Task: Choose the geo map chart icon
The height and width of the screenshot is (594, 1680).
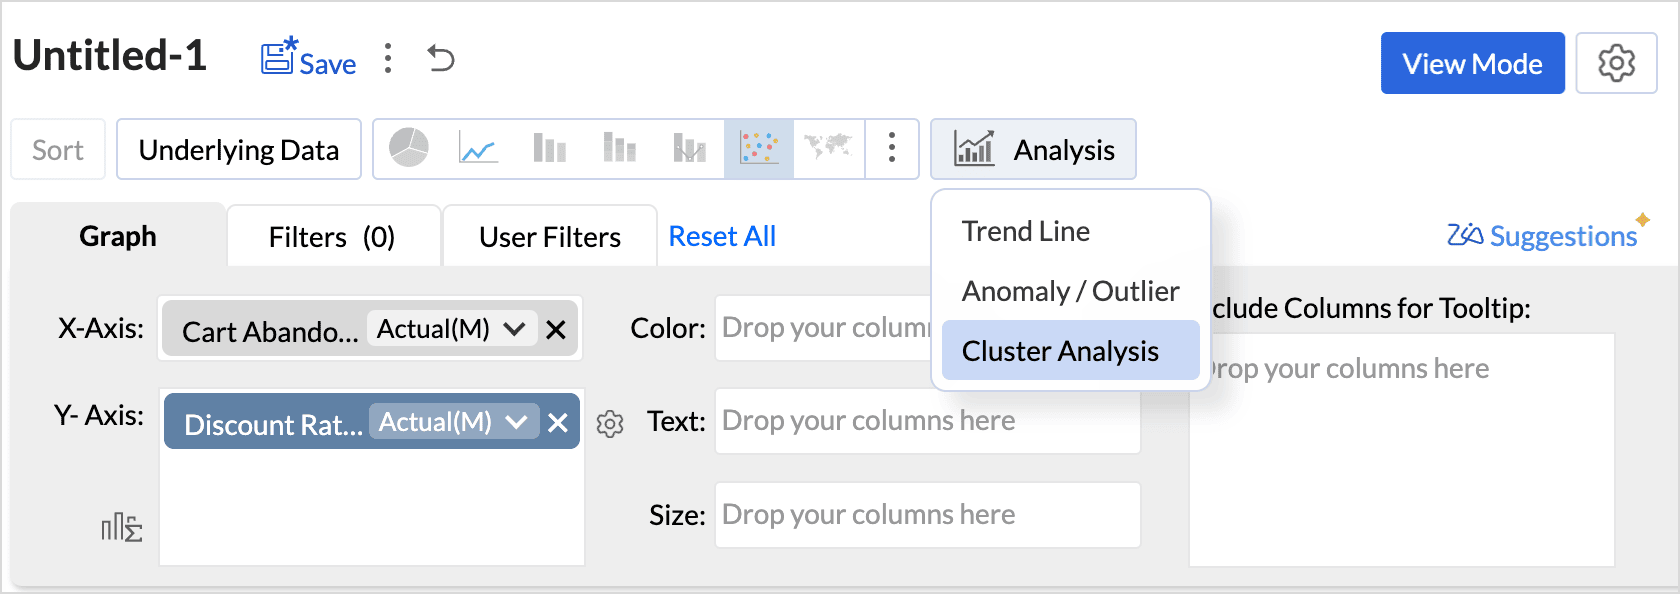Action: tap(828, 148)
